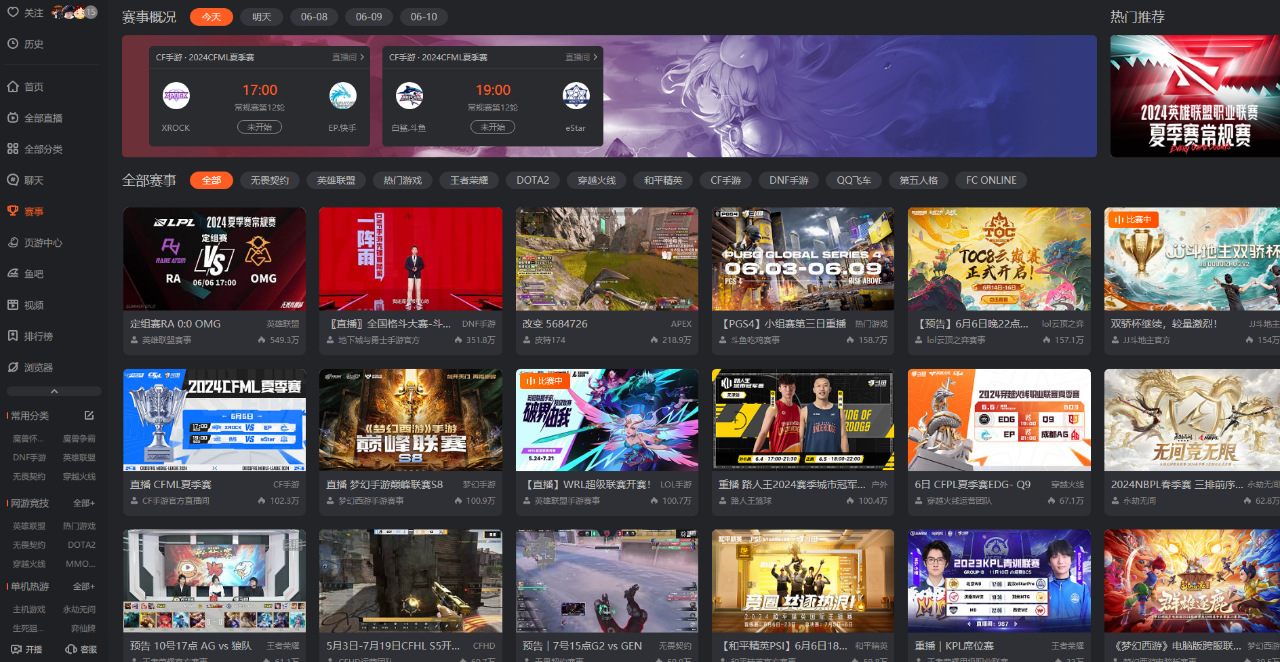1280x662 pixels.
Task: Select the 06-09 date tab
Action: click(x=369, y=17)
